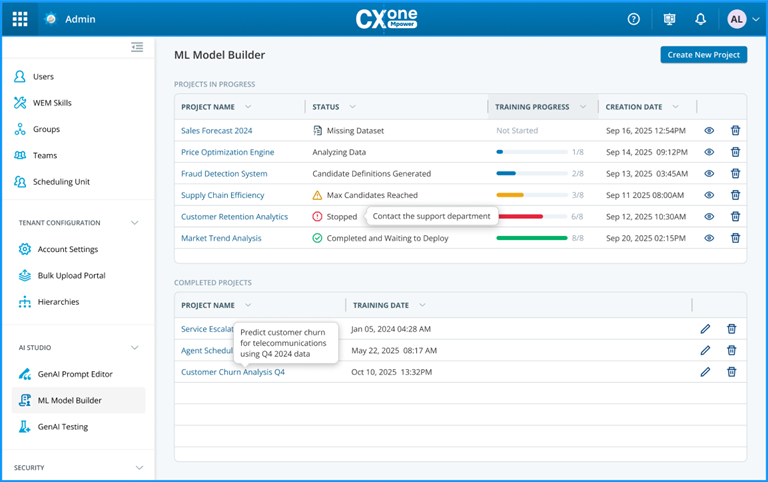Edit the Customer Churn Analysis Q4 project
This screenshot has height=482, width=768.
pyautogui.click(x=705, y=372)
